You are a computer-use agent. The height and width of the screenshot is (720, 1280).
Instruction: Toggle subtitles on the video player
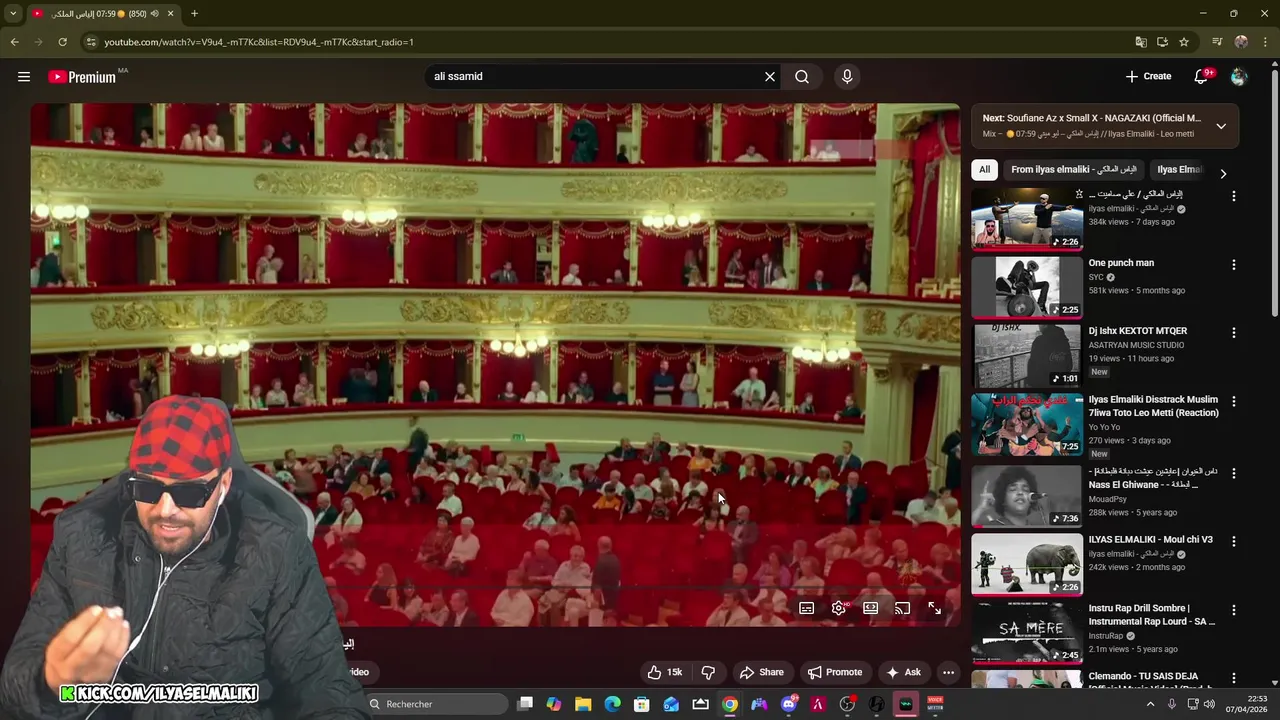807,608
